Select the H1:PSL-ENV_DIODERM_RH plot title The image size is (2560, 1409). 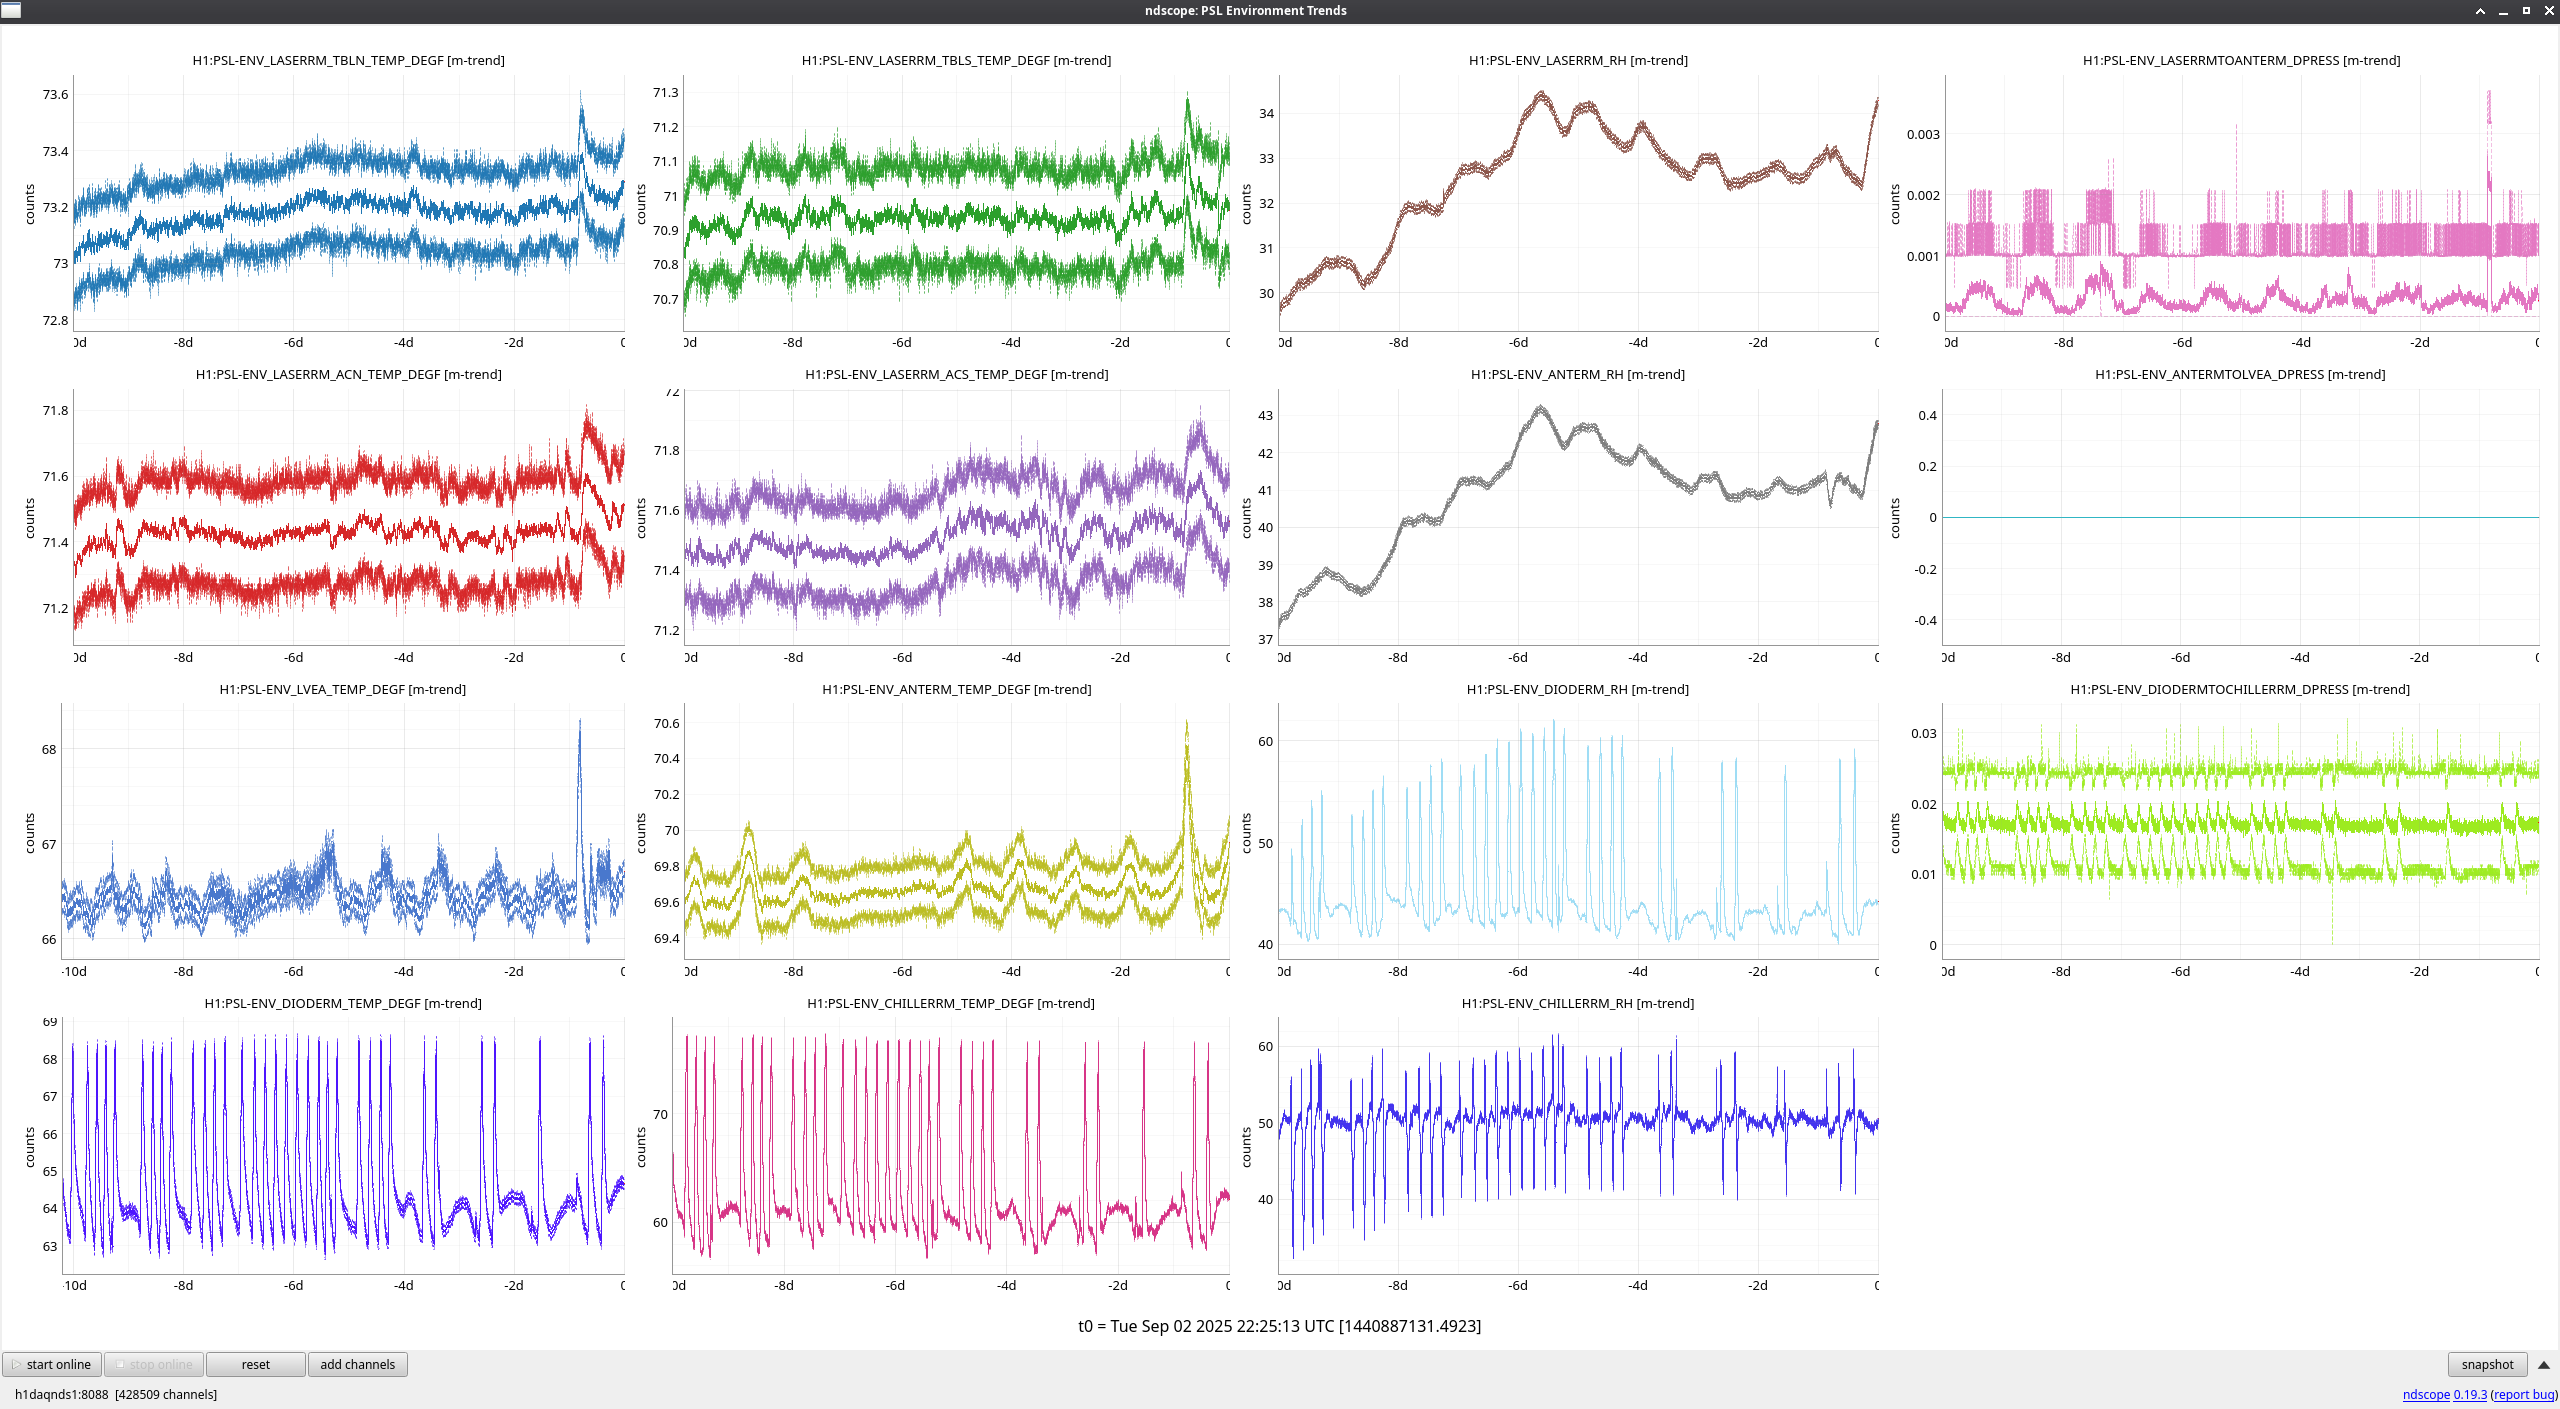pos(1577,689)
